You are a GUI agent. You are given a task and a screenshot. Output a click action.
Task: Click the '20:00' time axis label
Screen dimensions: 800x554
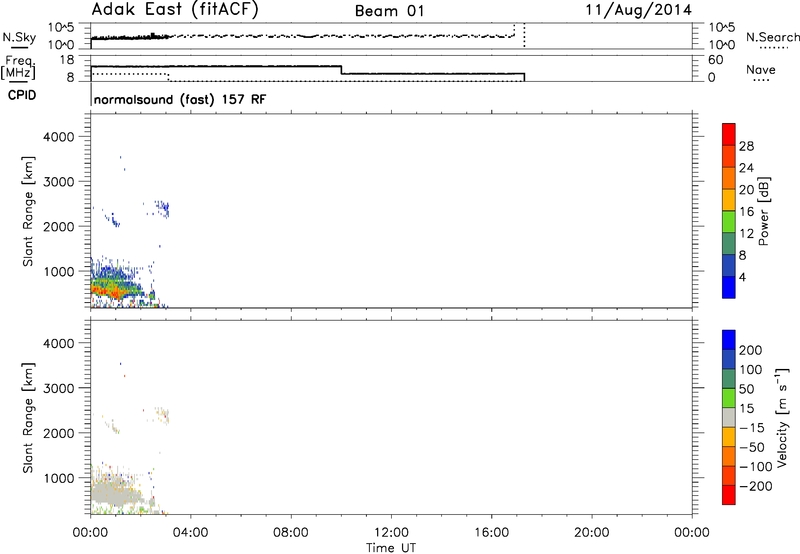(592, 533)
